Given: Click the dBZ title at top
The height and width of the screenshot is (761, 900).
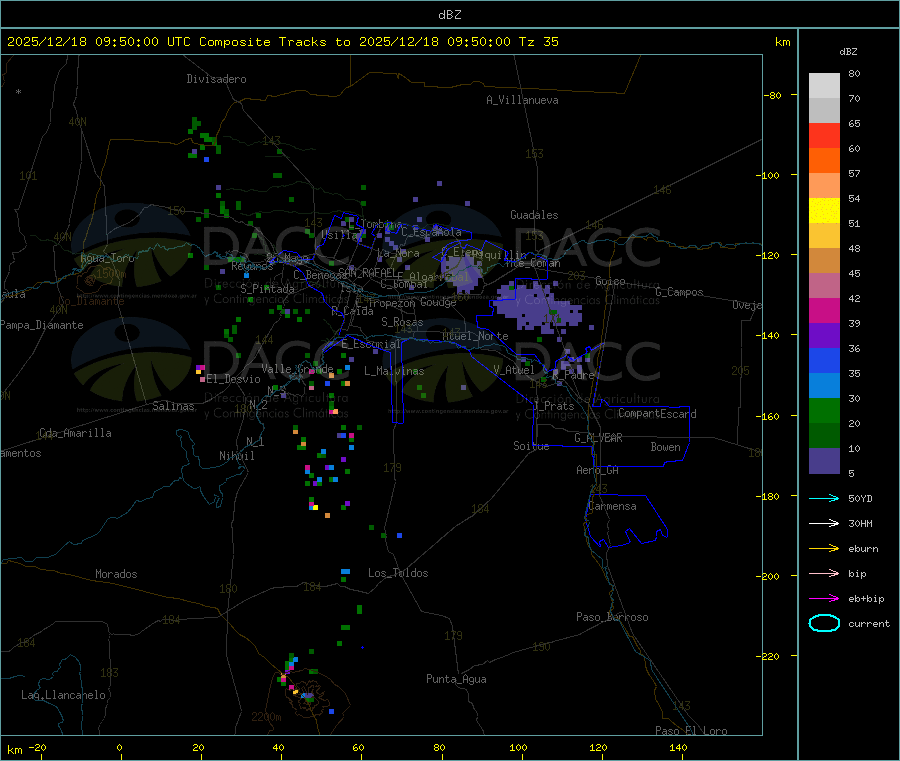Looking at the screenshot, I should pos(449,15).
